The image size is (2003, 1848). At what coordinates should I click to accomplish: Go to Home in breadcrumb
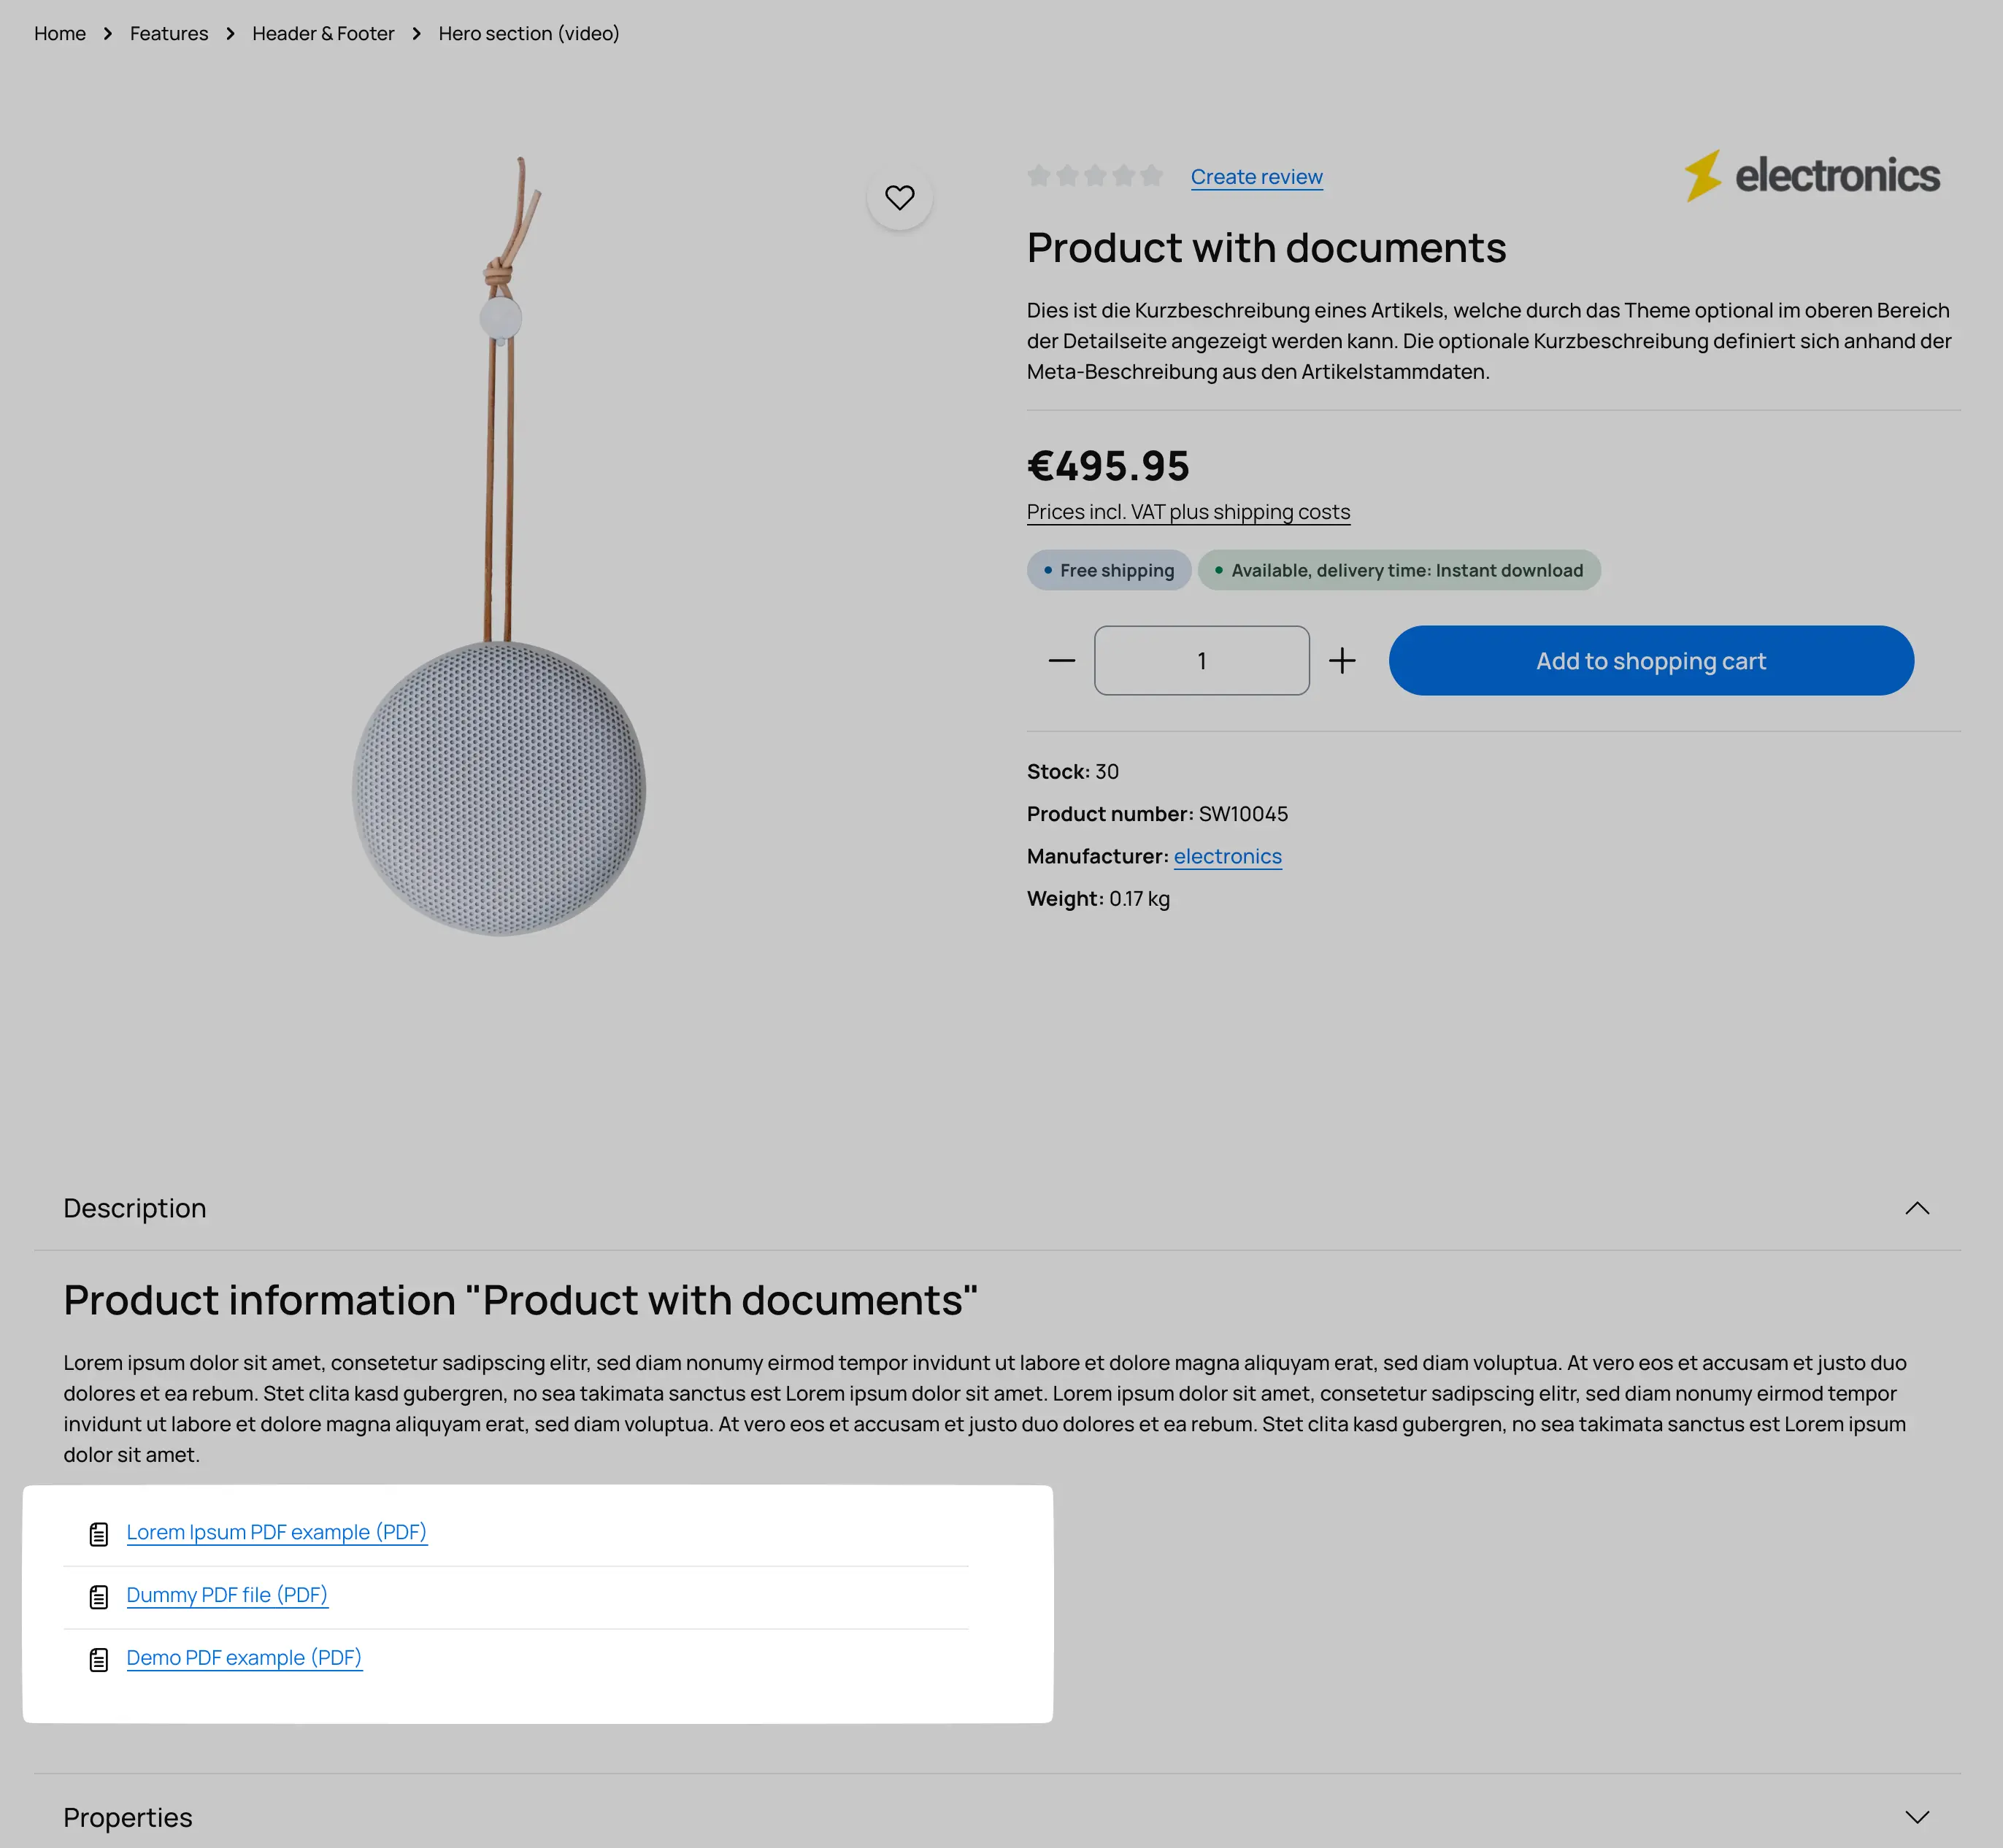click(60, 34)
